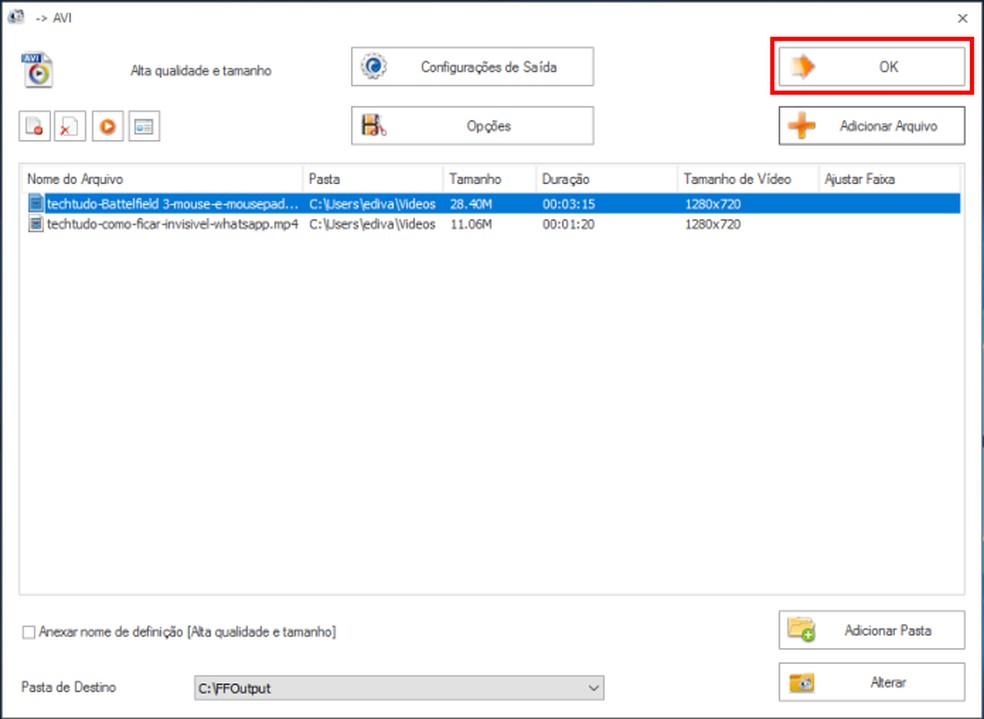This screenshot has height=719, width=984.
Task: Click the Tamanho de Vídeo column header
Action: pos(748,179)
